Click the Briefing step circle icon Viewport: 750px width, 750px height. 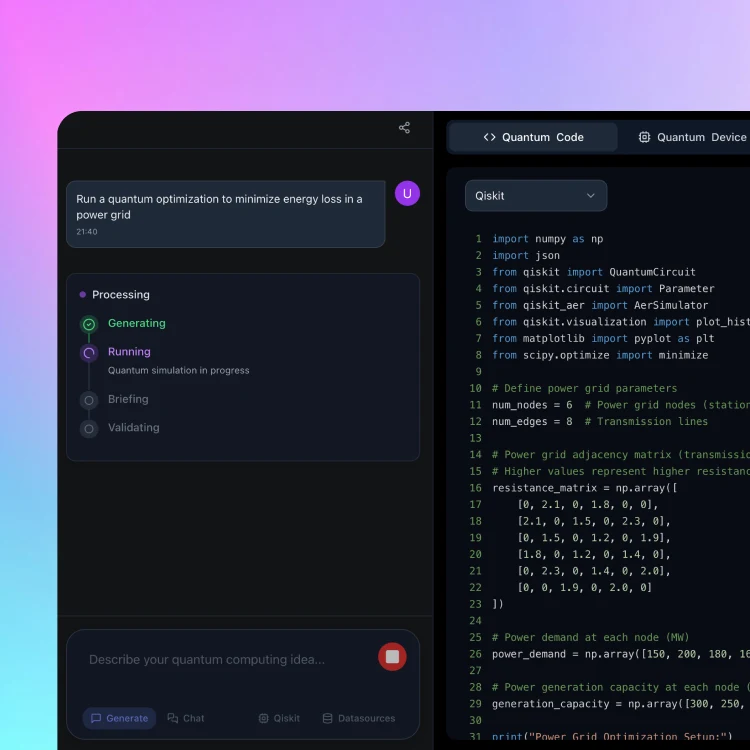point(89,400)
